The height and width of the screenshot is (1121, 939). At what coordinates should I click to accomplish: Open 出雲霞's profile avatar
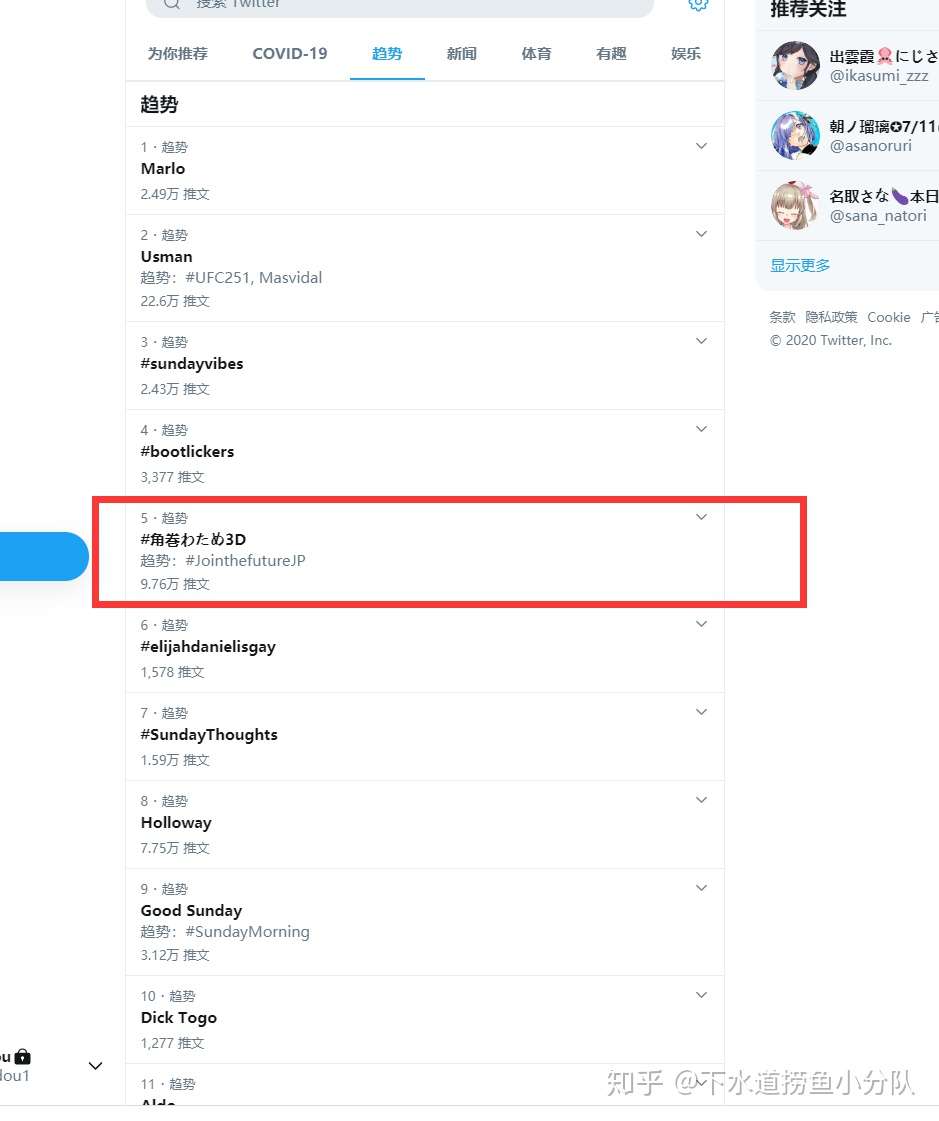coord(794,65)
